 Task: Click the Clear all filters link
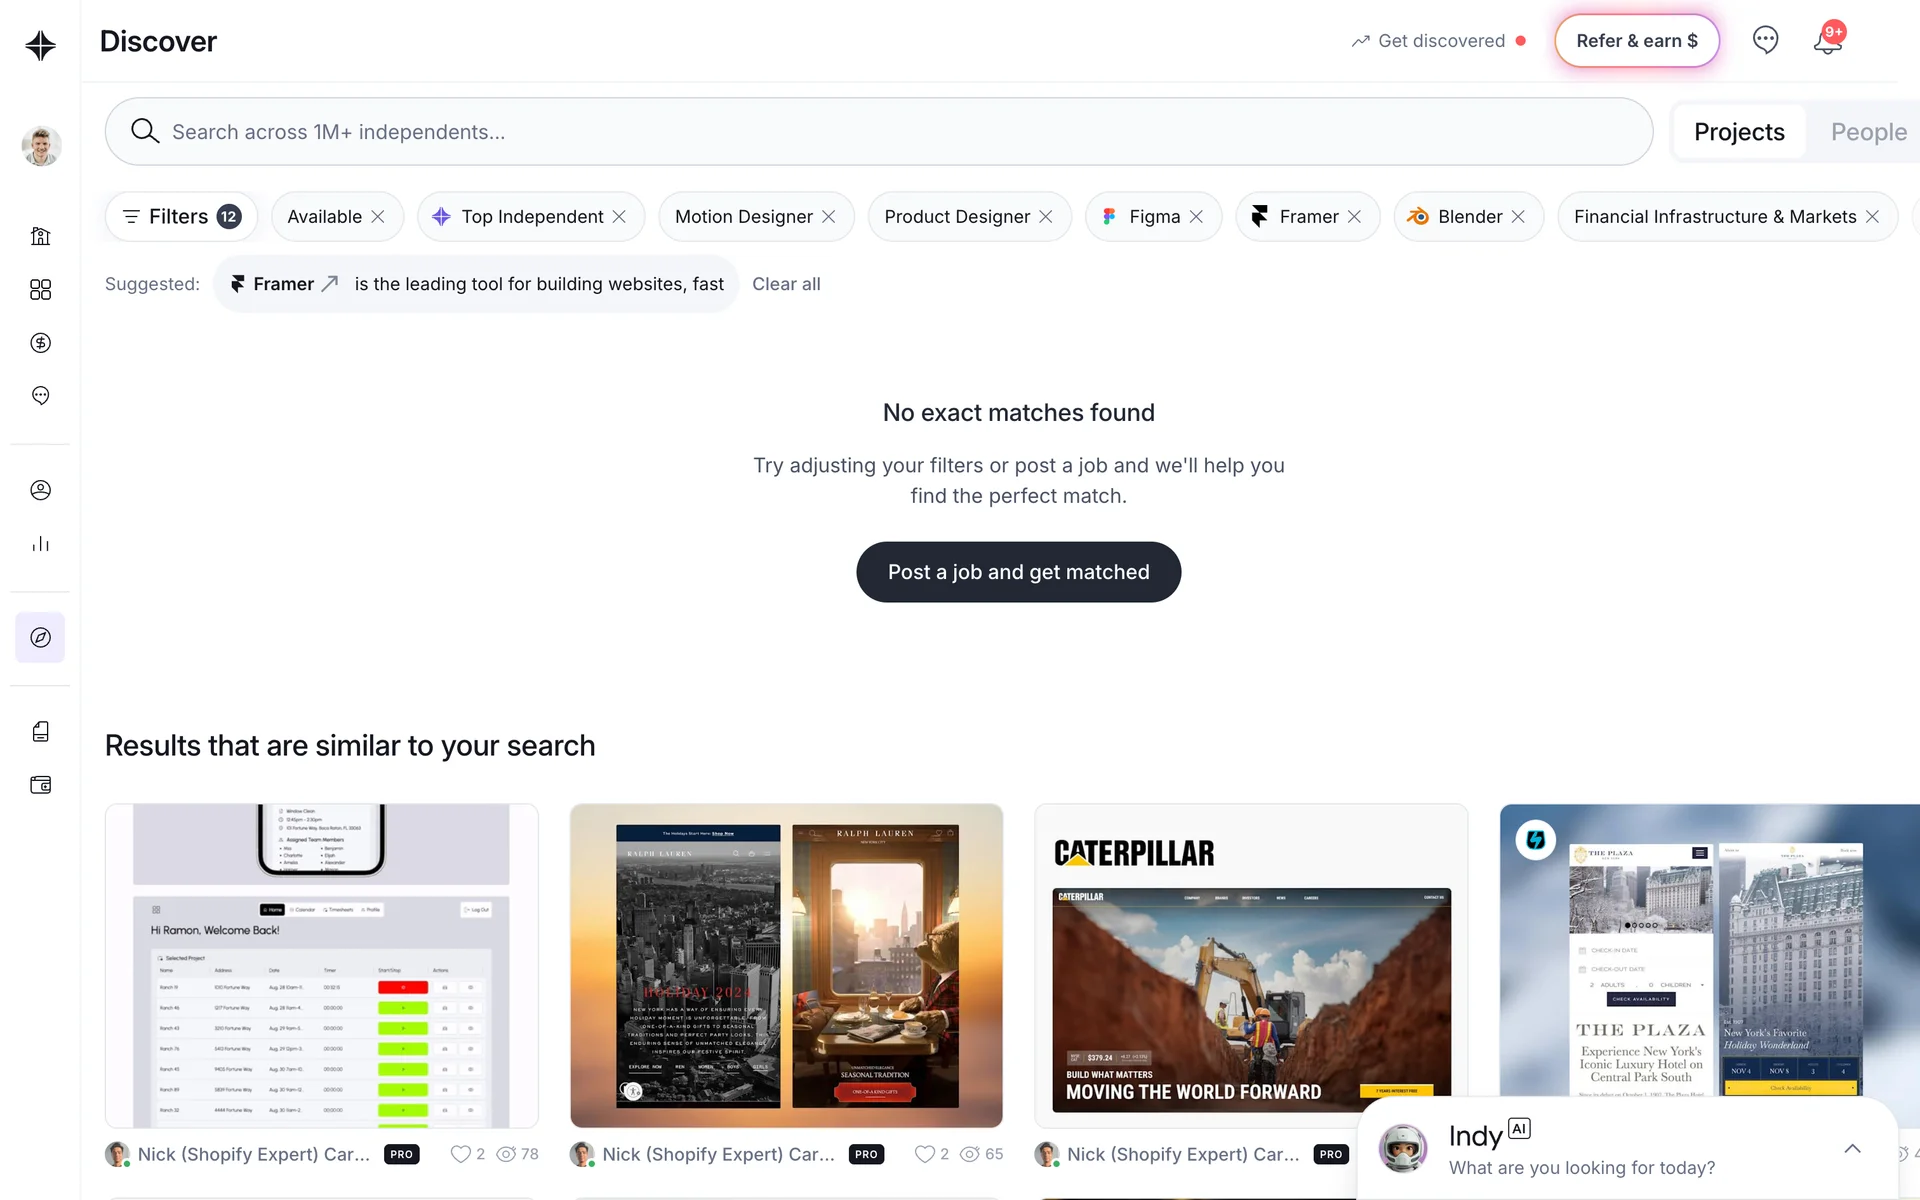[786, 284]
